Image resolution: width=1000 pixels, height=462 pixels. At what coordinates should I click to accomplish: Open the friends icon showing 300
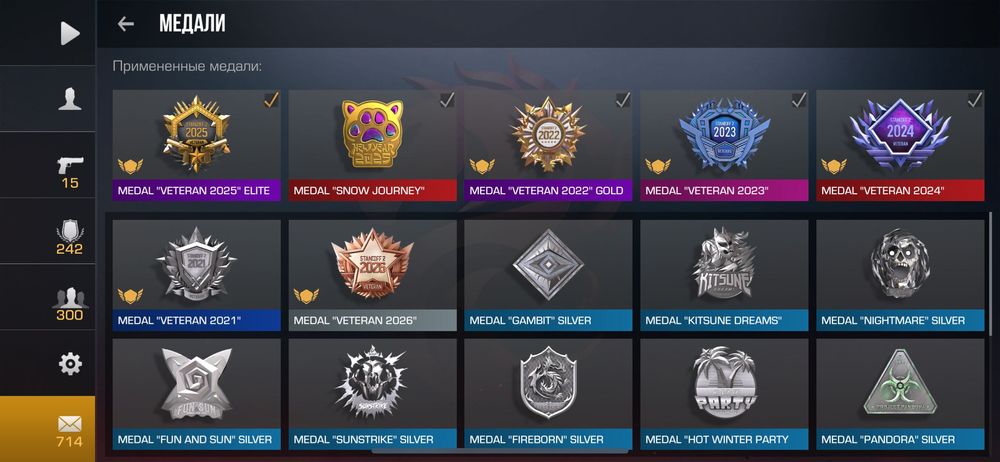point(70,297)
